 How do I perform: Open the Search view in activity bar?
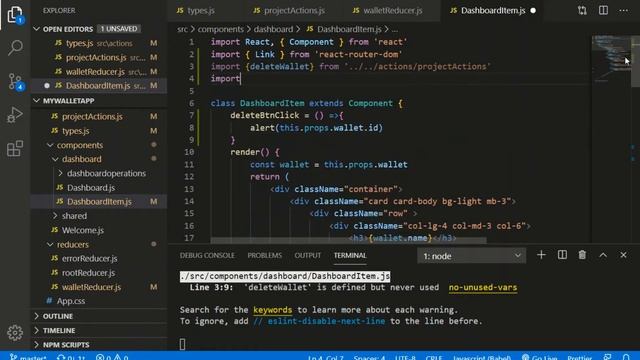click(15, 48)
